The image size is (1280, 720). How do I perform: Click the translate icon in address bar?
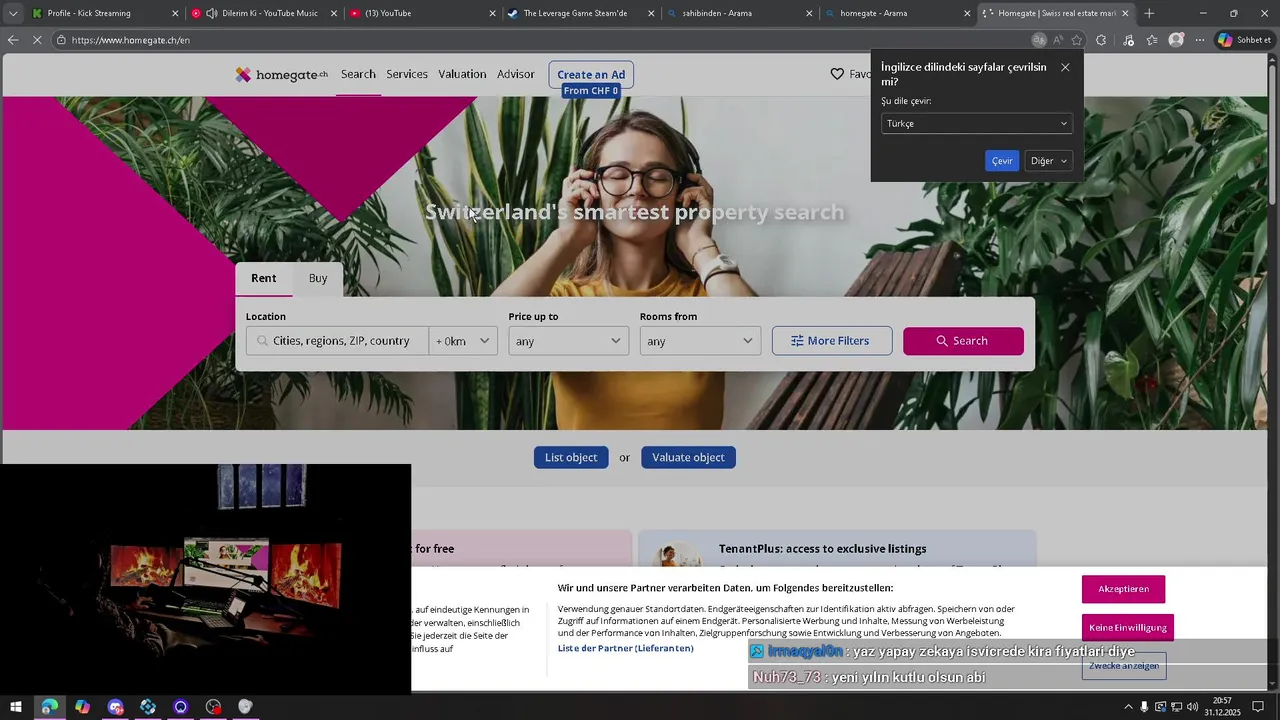click(1039, 40)
